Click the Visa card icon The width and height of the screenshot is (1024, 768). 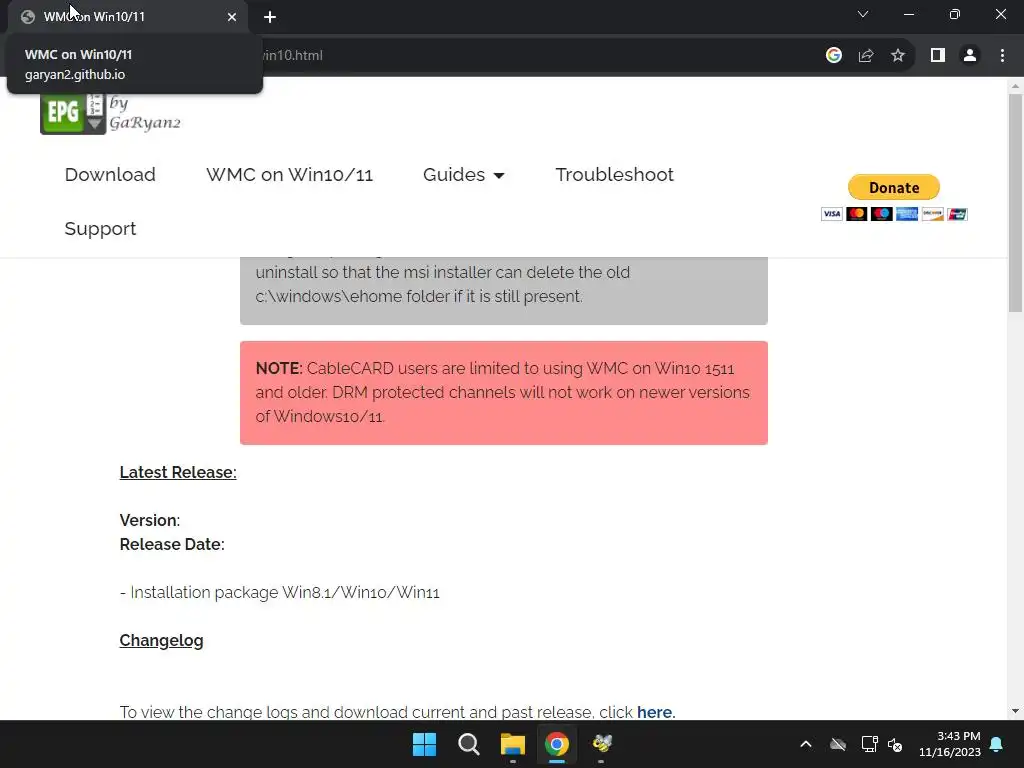click(831, 214)
